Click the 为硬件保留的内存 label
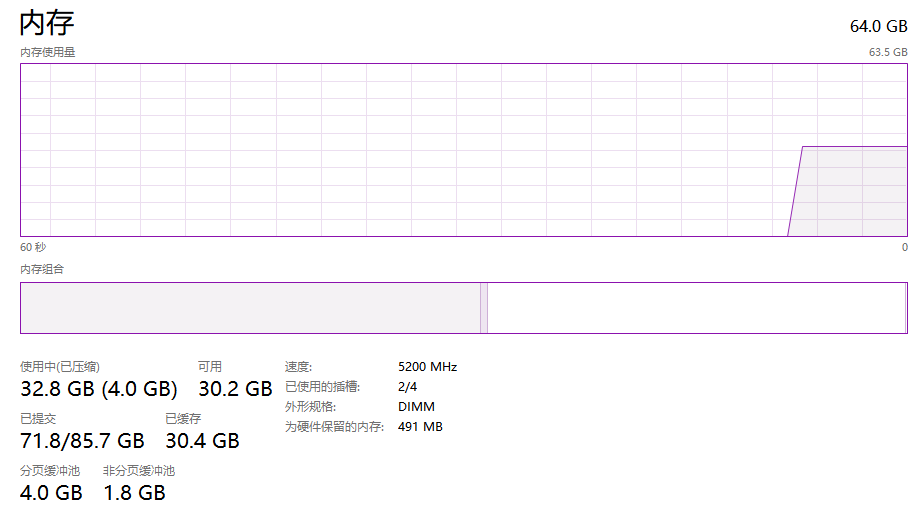922x532 pixels. click(x=334, y=427)
